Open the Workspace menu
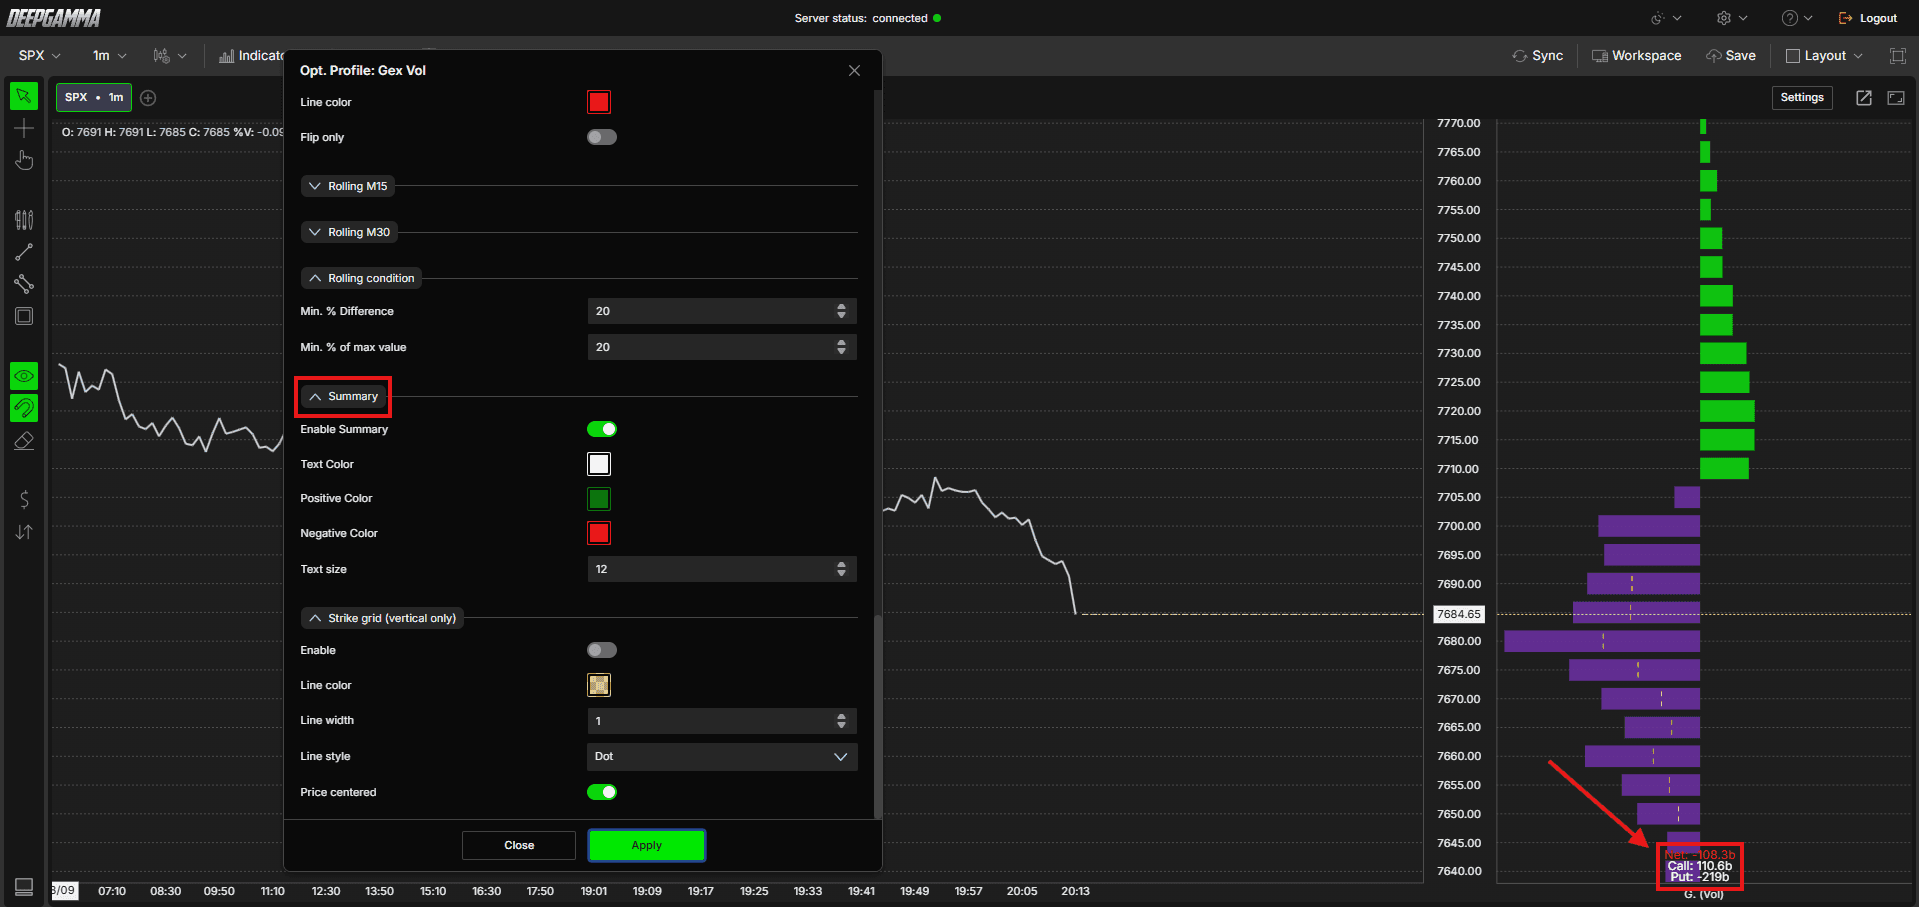This screenshot has width=1919, height=907. (x=1636, y=56)
